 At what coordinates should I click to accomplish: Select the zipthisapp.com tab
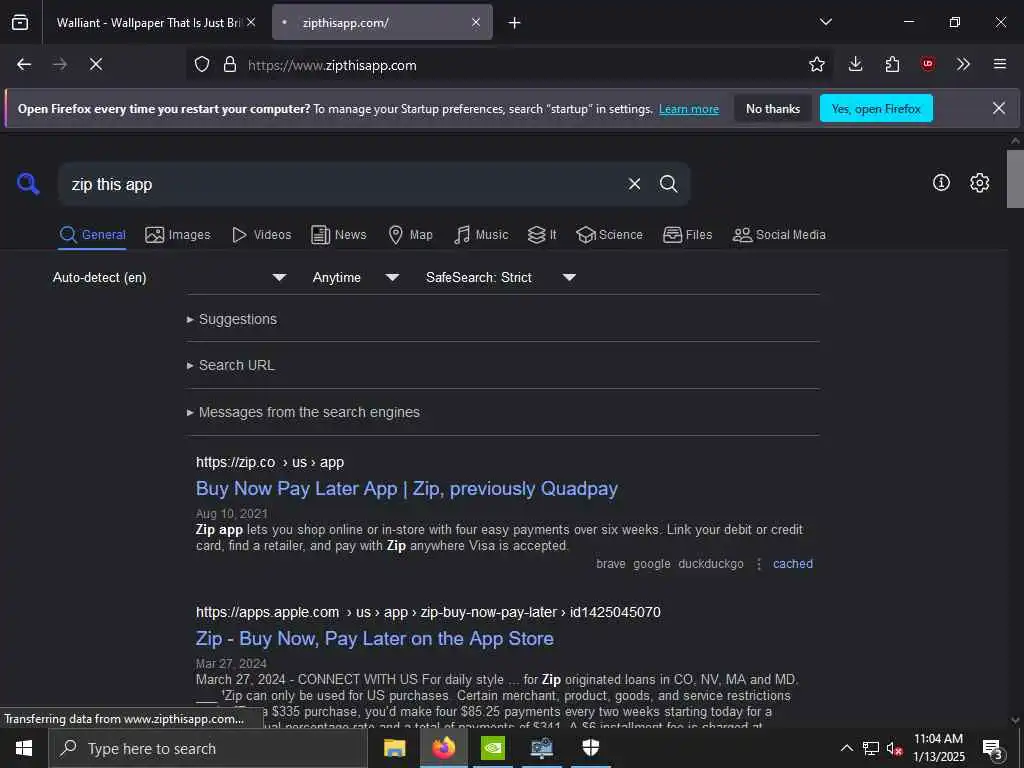382,22
